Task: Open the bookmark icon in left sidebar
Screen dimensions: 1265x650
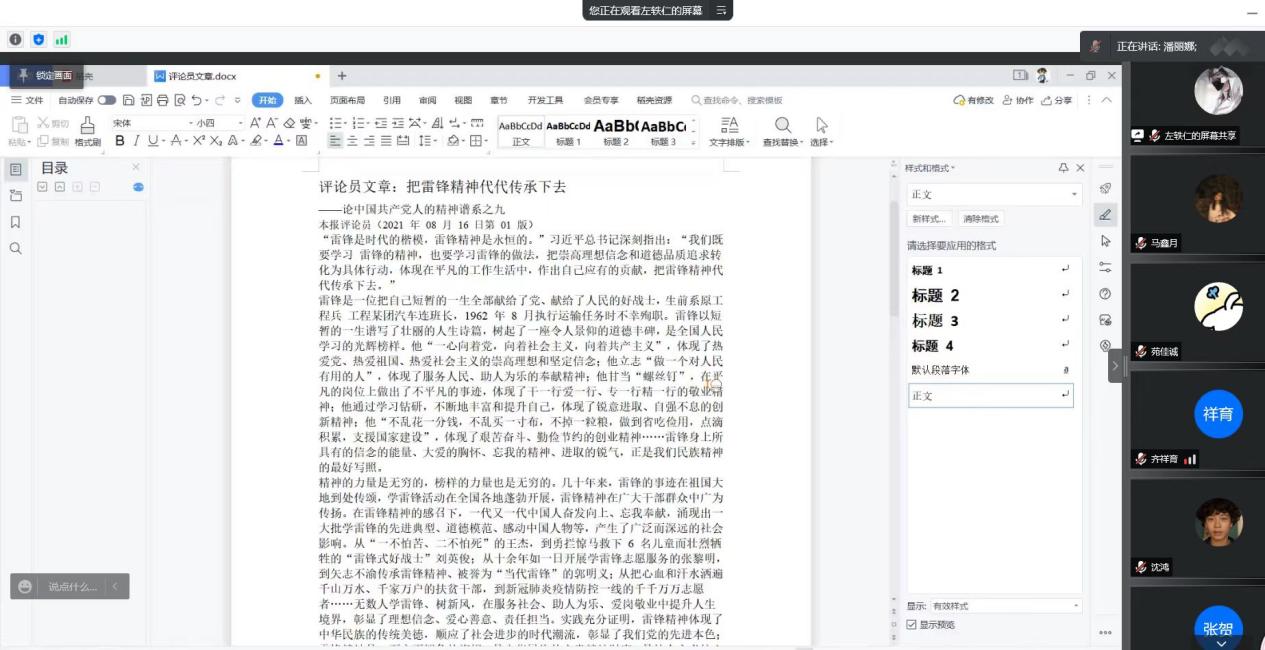Action: [15, 222]
